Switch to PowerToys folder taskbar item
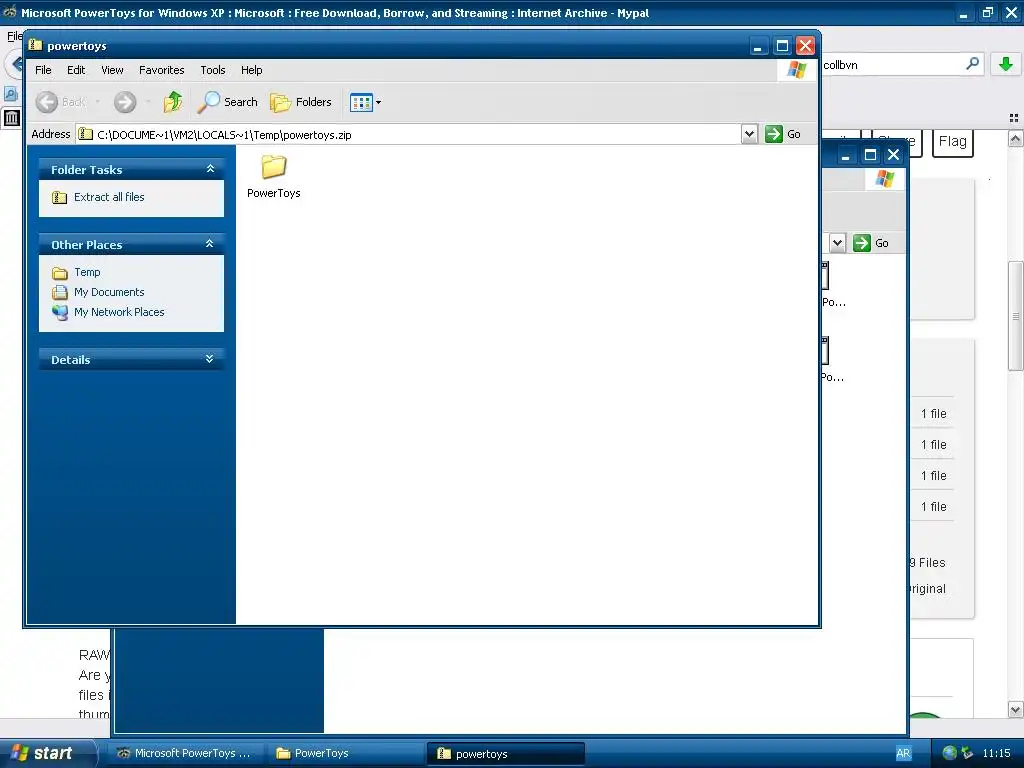This screenshot has width=1024, height=768. coord(346,753)
